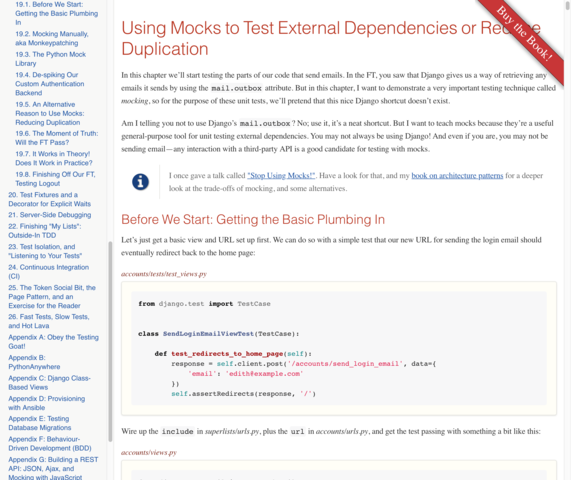The height and width of the screenshot is (480, 571).
Task: Open 19.5 An Alternative Reason to Use Mocks
Action: pyautogui.click(x=50, y=113)
